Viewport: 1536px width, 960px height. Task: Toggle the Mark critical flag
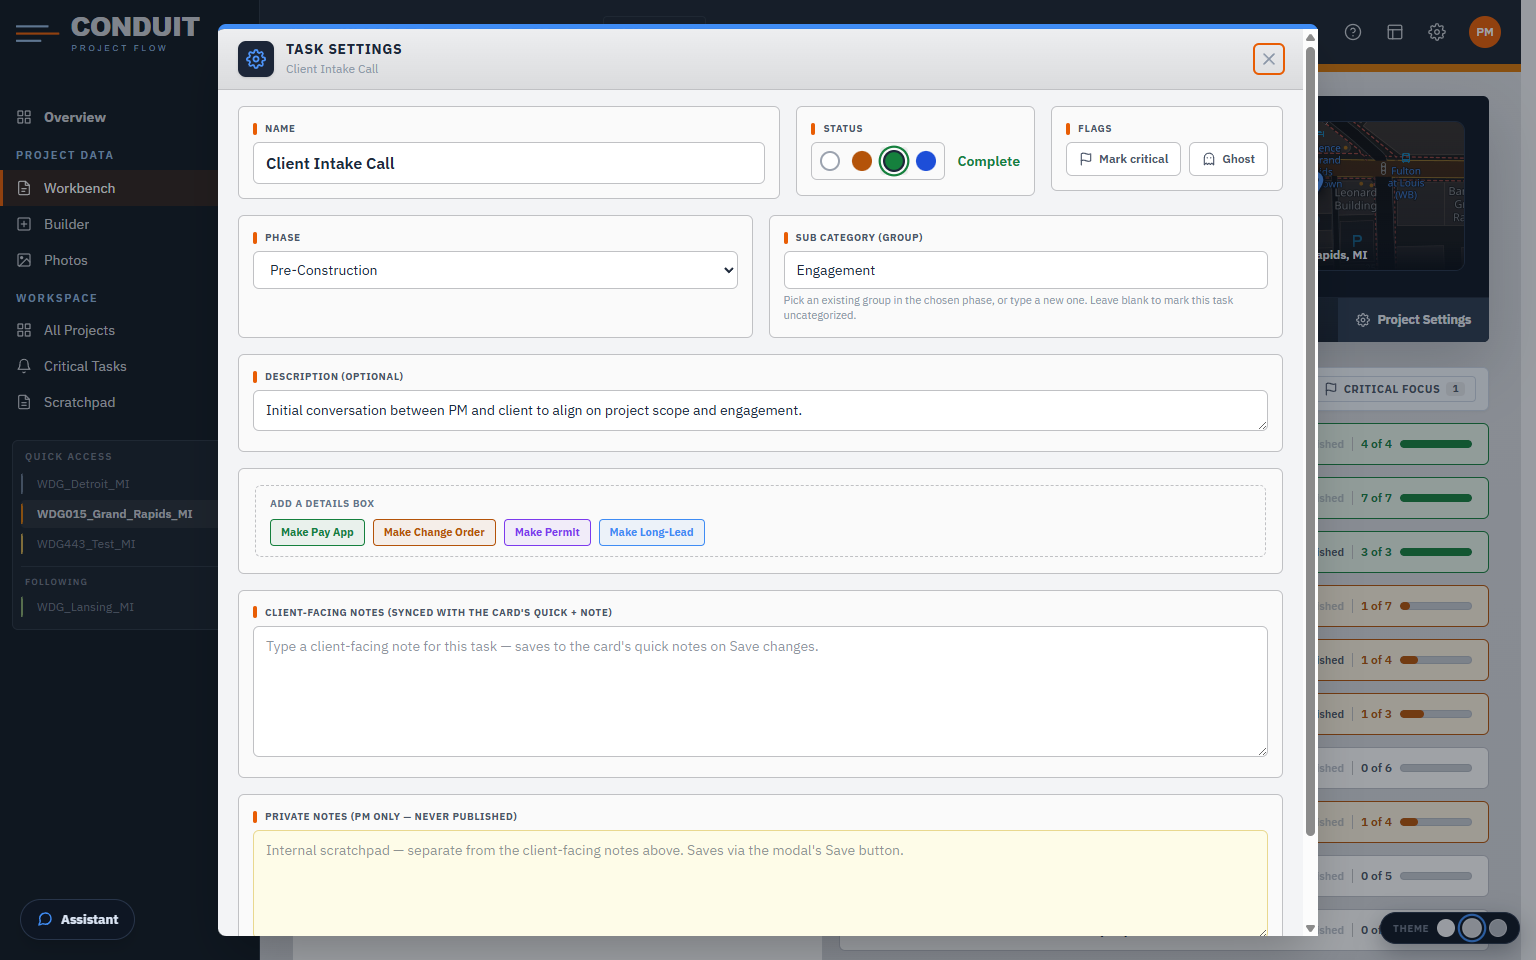tap(1124, 159)
